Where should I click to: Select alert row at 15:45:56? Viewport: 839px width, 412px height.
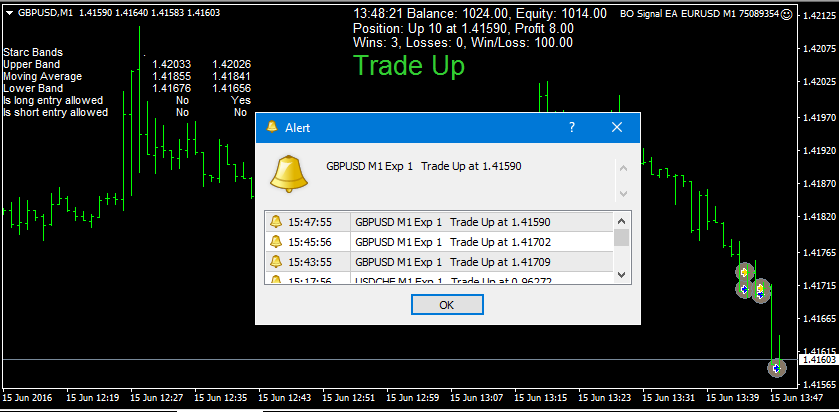439,242
